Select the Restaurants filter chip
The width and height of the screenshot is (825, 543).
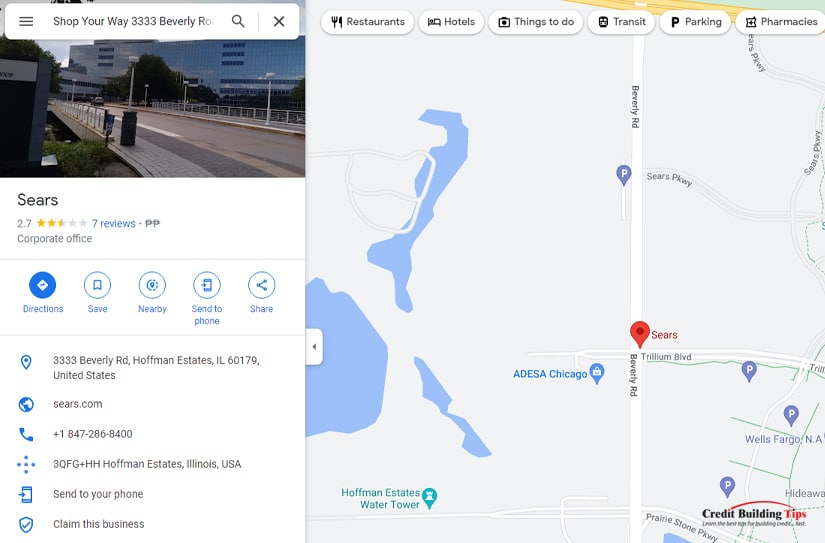(367, 22)
